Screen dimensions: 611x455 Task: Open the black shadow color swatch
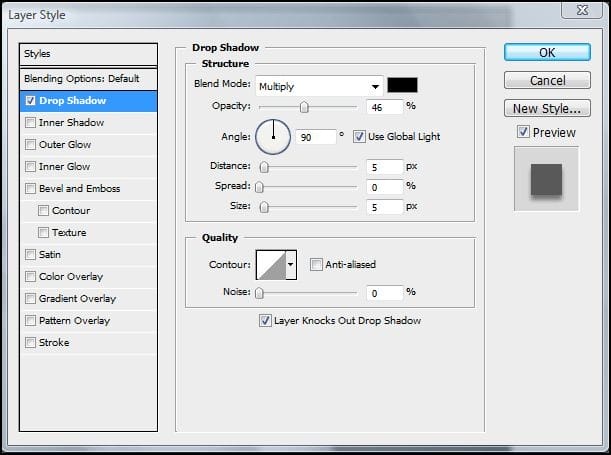[x=402, y=85]
